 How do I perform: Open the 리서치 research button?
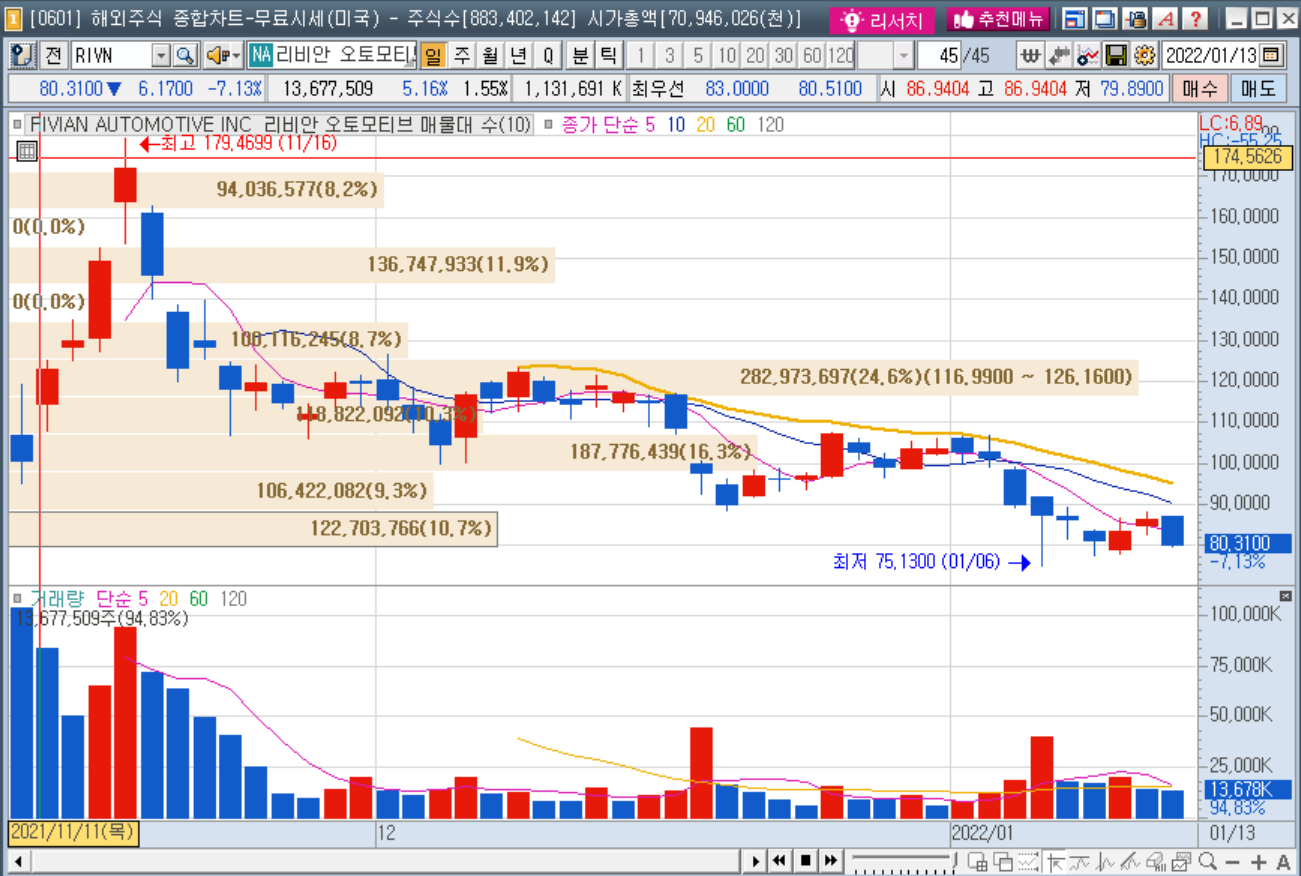tap(882, 19)
